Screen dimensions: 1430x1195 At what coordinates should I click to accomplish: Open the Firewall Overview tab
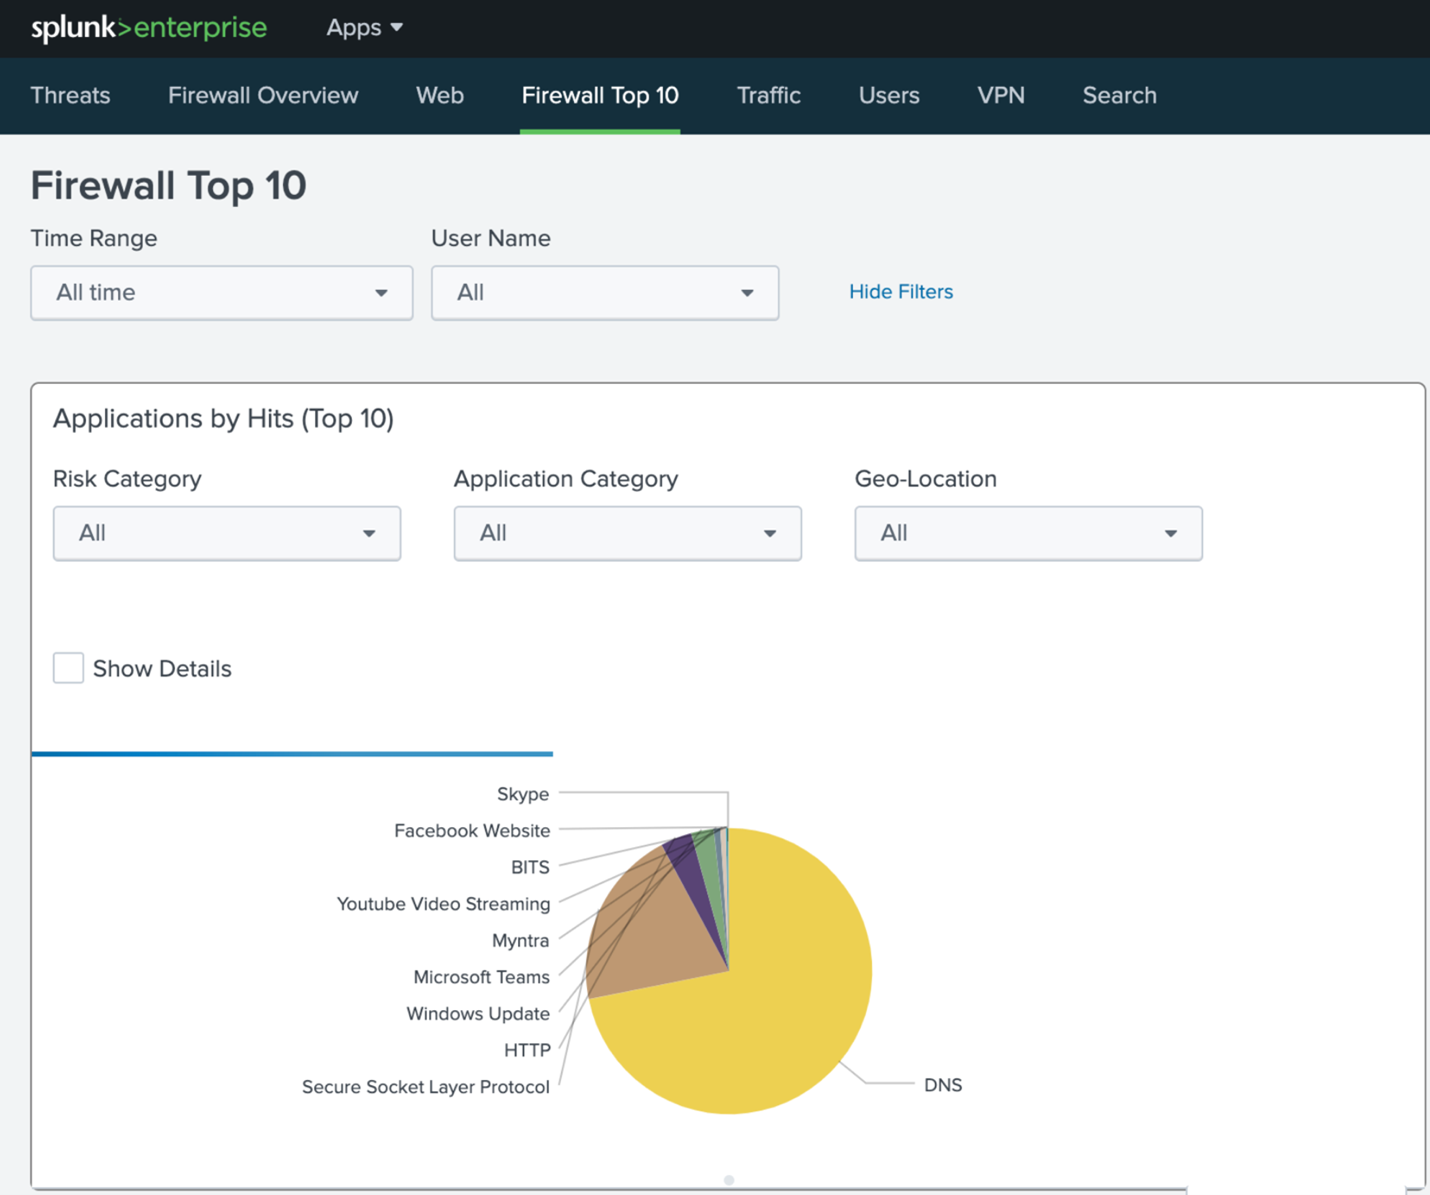tap(263, 95)
